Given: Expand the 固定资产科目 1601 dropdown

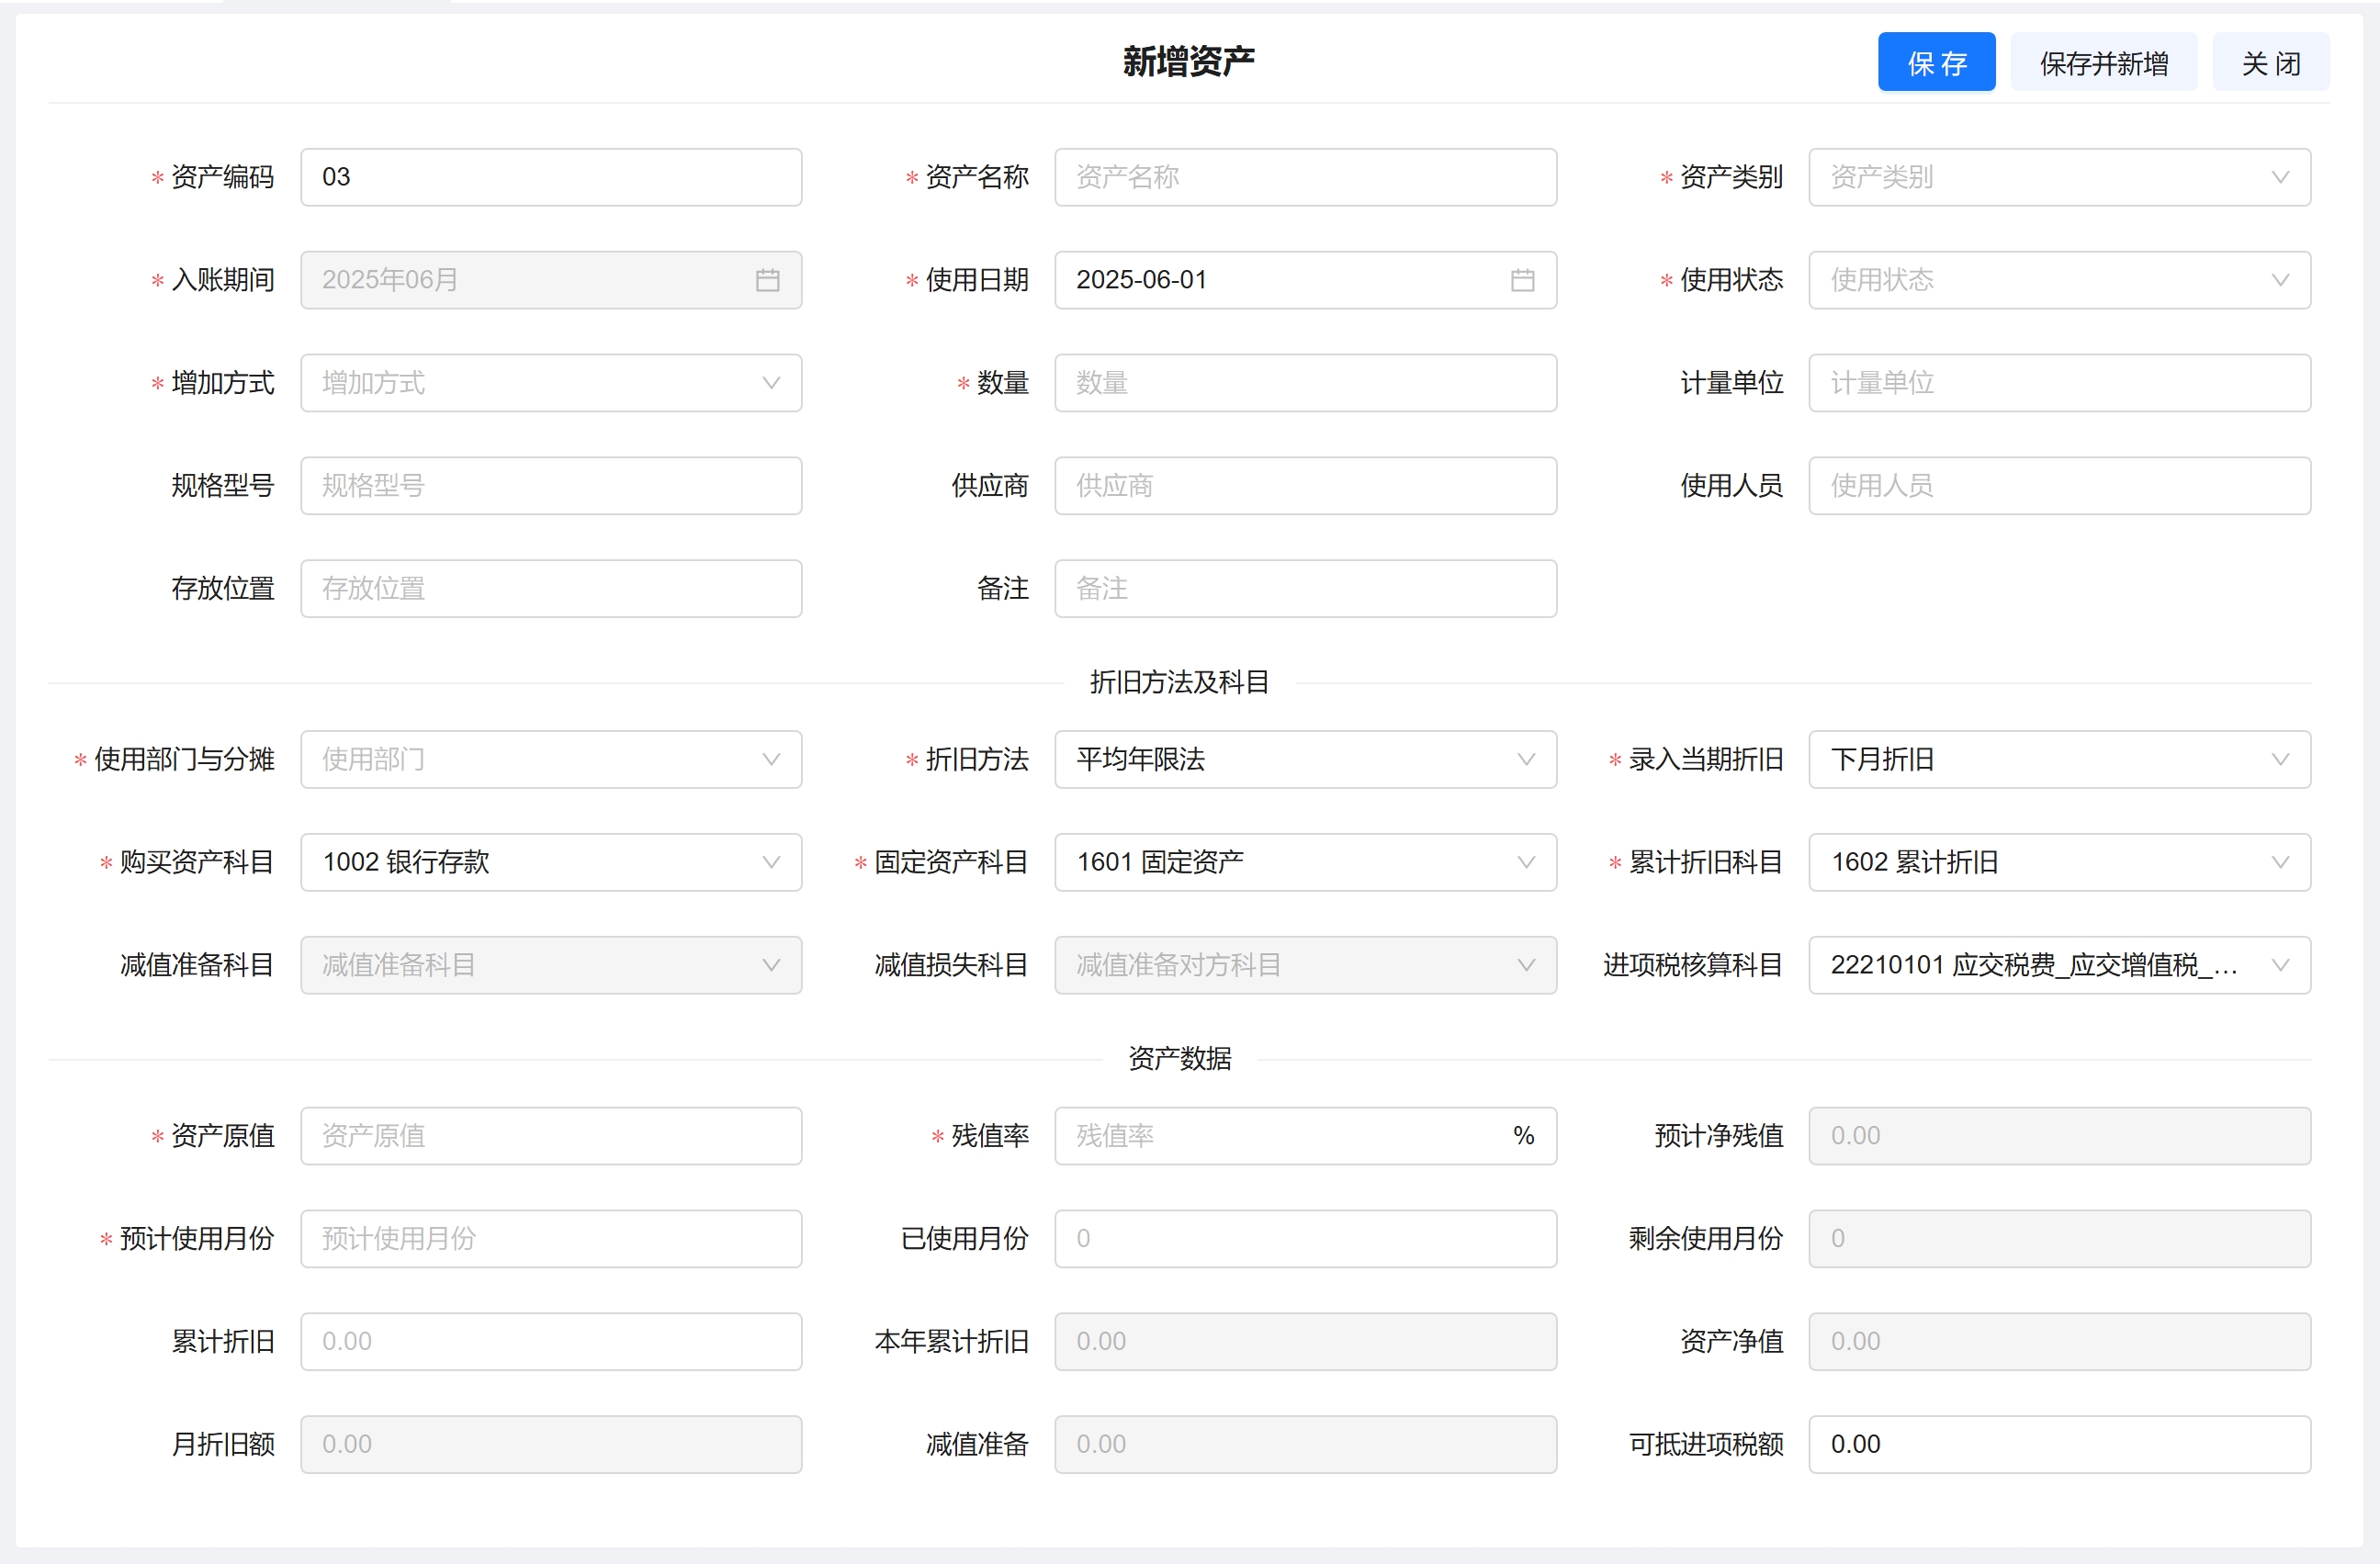Looking at the screenshot, I should coord(1305,862).
